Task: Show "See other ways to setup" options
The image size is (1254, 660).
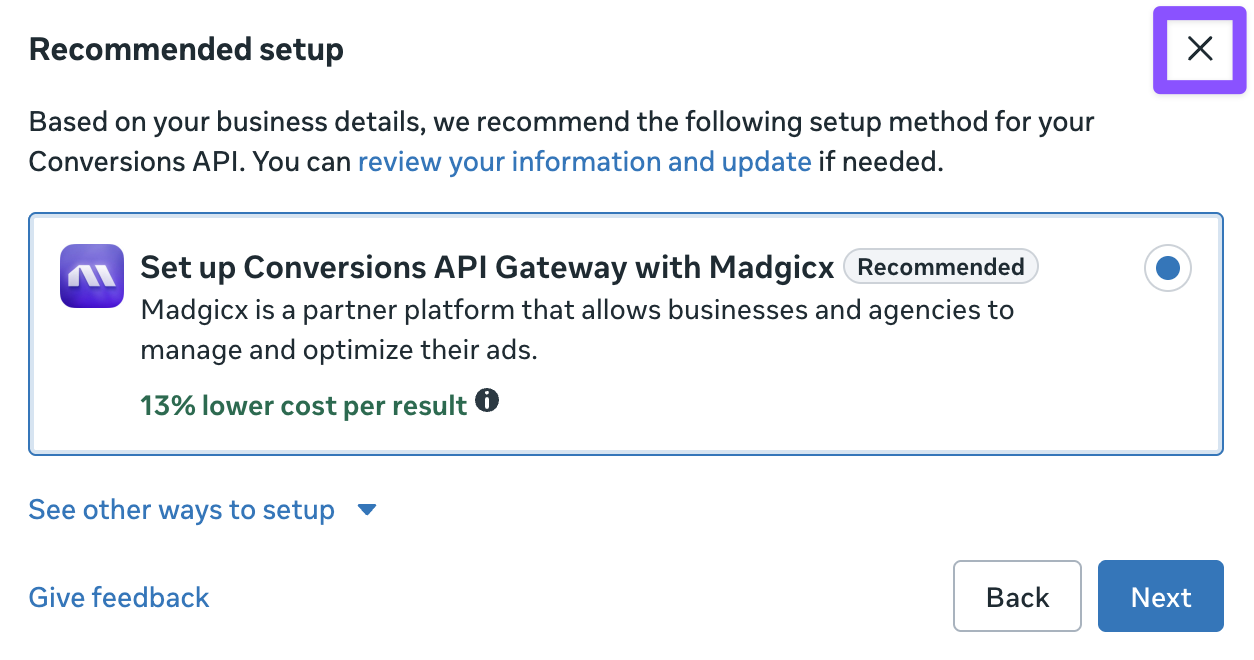Action: pyautogui.click(x=181, y=510)
